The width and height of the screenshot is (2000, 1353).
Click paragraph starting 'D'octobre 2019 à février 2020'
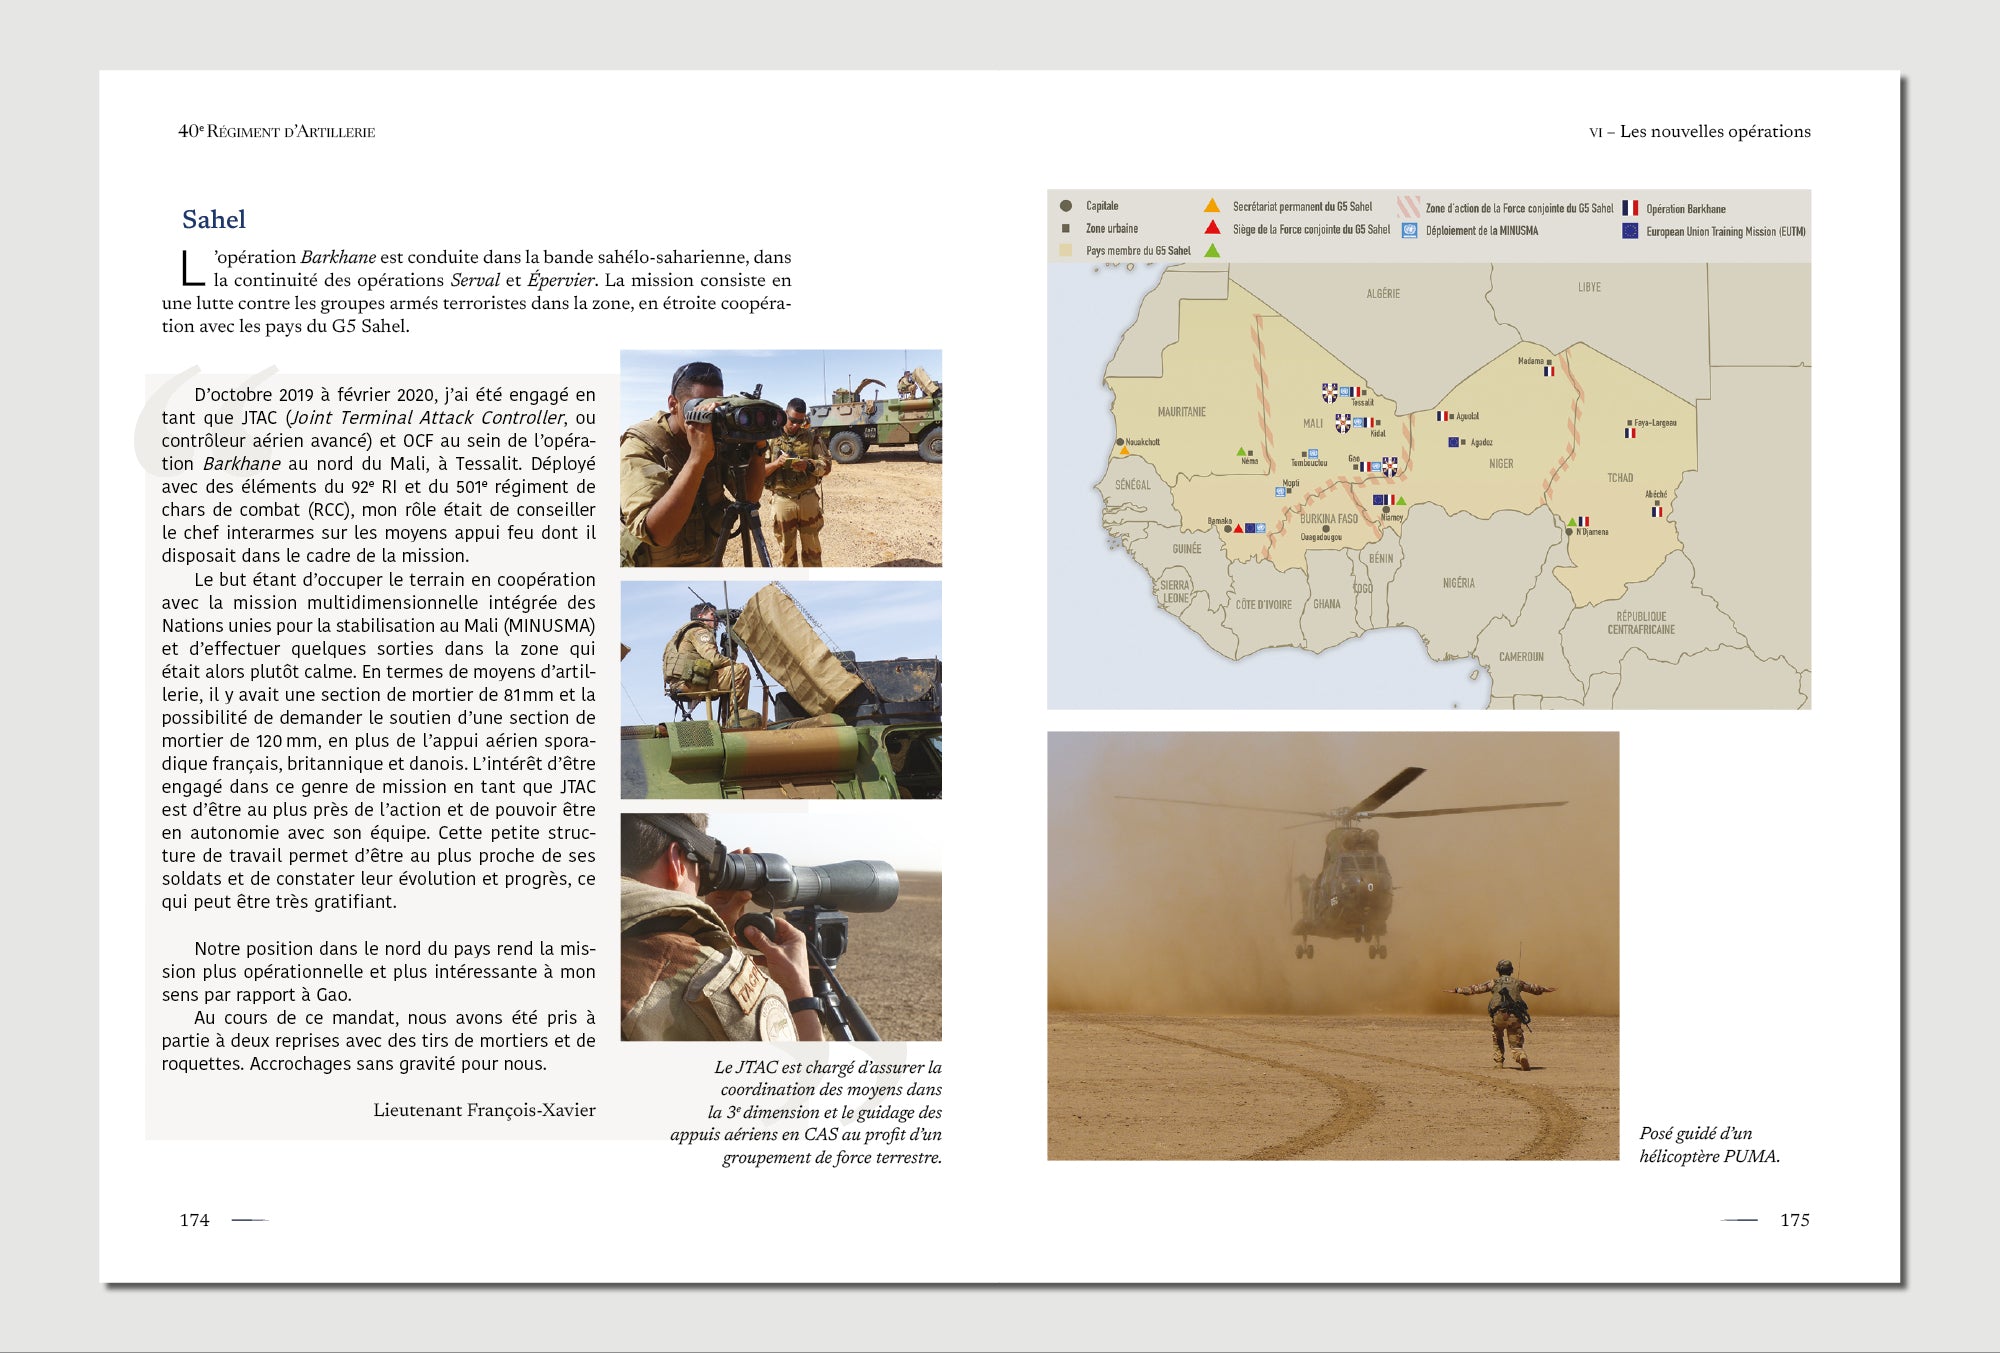point(379,475)
